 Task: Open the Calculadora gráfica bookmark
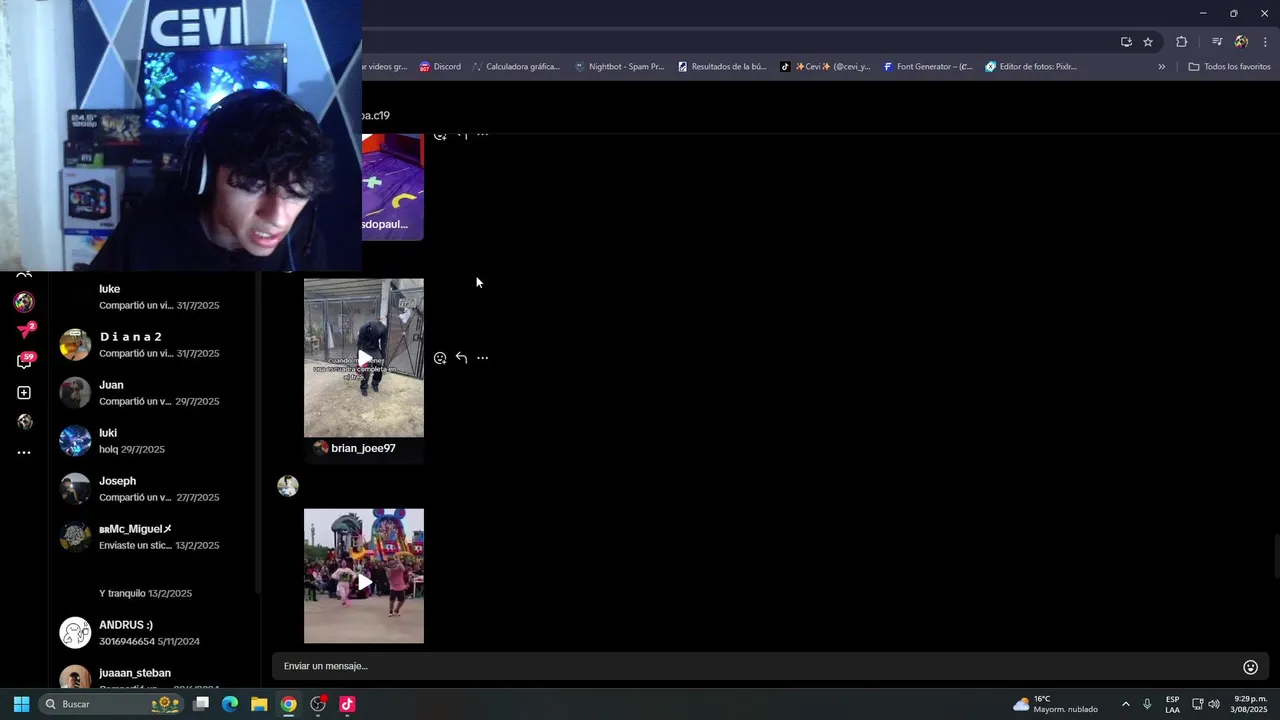(516, 67)
